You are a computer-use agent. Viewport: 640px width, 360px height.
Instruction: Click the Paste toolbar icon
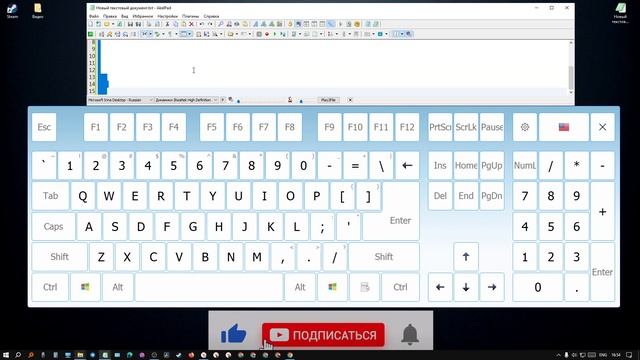click(x=183, y=24)
